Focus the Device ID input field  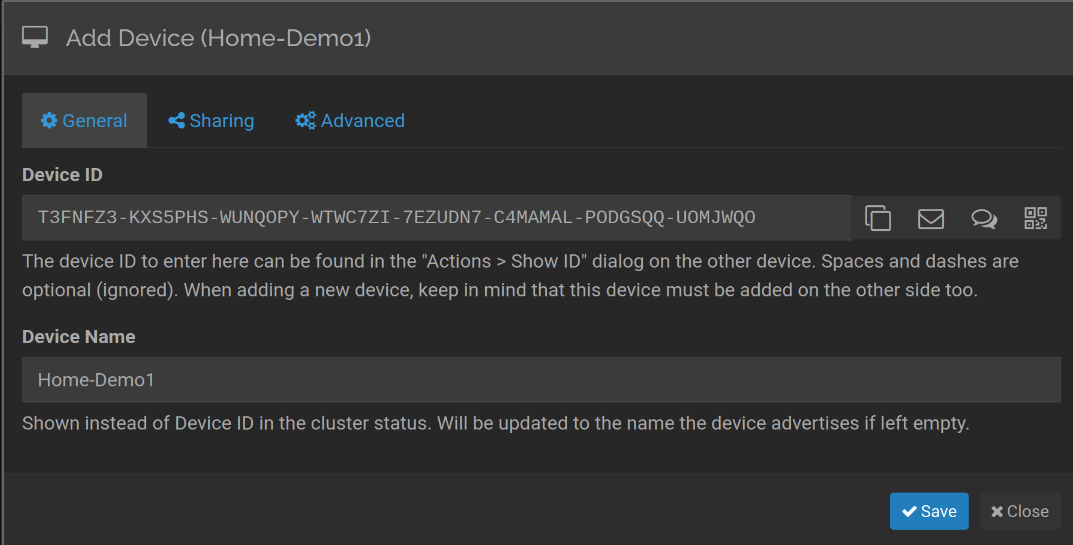436,217
